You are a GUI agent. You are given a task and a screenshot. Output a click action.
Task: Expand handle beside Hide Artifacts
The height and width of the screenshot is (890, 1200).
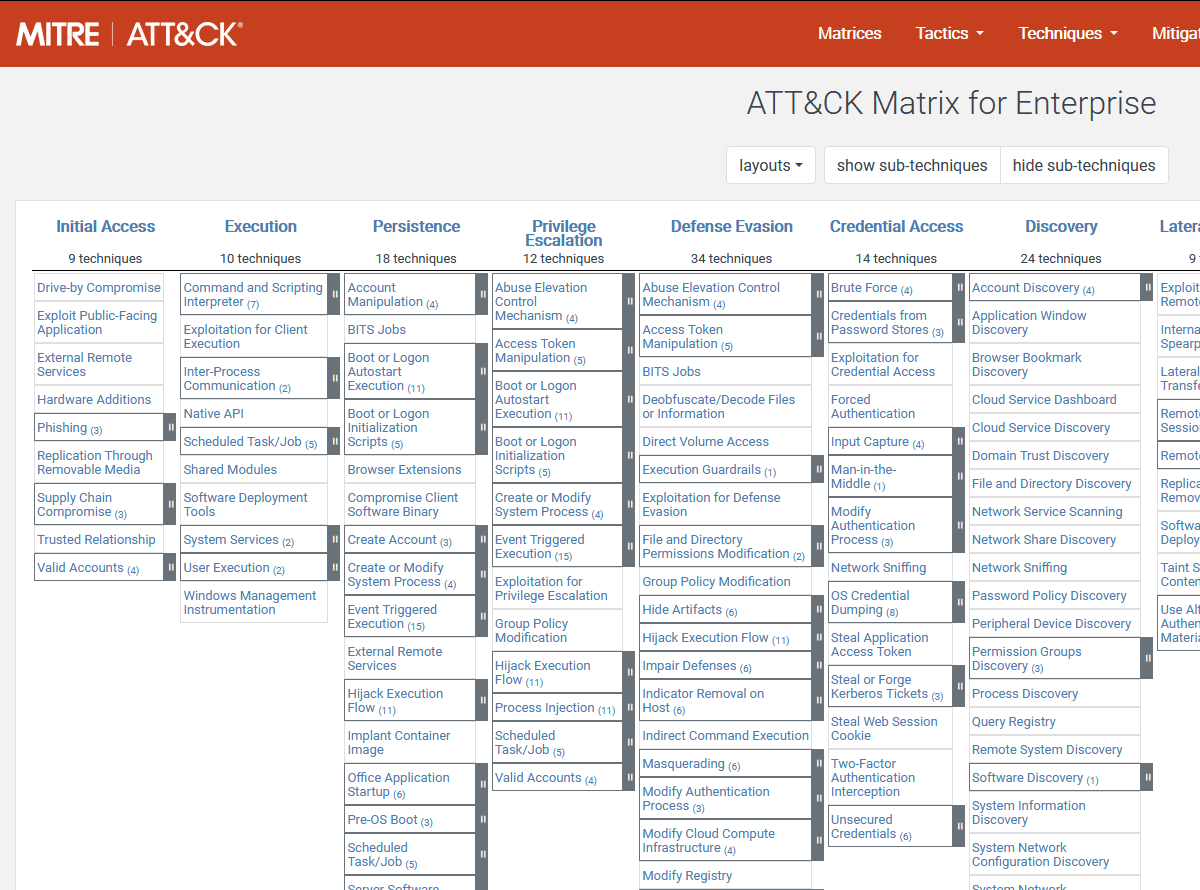pos(818,609)
